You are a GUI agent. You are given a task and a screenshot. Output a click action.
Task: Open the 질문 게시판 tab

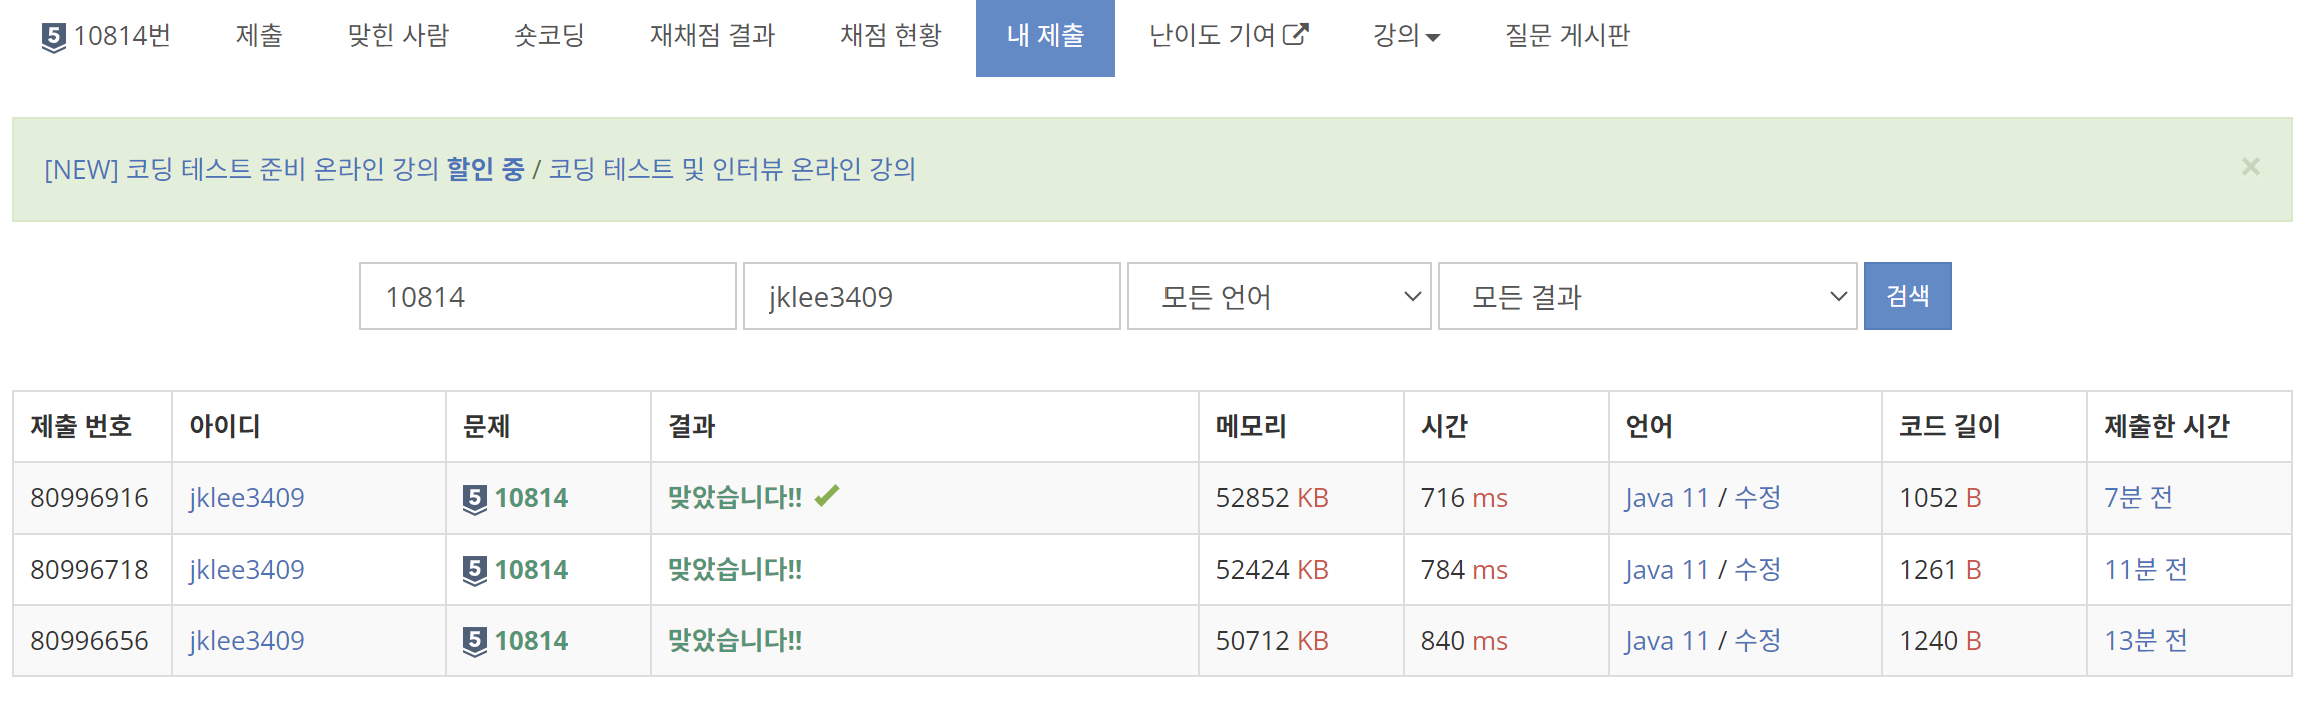click(x=1567, y=36)
